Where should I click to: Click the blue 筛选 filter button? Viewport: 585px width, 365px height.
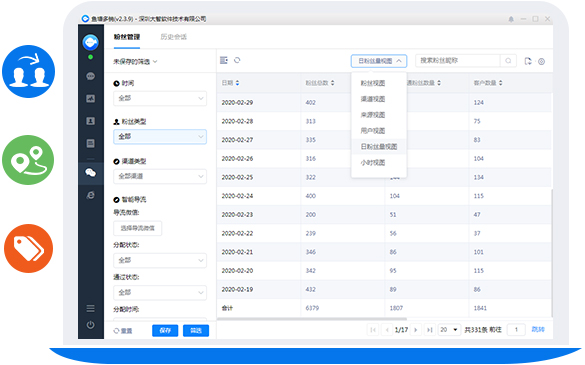196,331
